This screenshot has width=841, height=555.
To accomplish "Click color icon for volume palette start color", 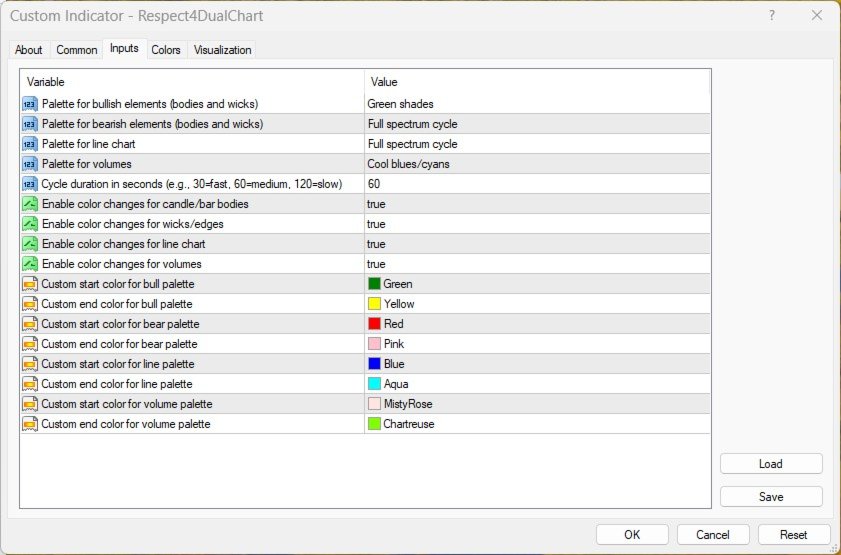I will tap(30, 404).
